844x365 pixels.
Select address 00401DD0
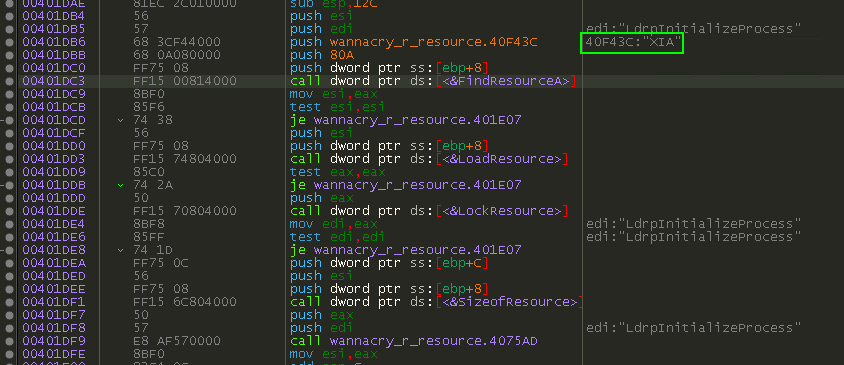pyautogui.click(x=54, y=146)
